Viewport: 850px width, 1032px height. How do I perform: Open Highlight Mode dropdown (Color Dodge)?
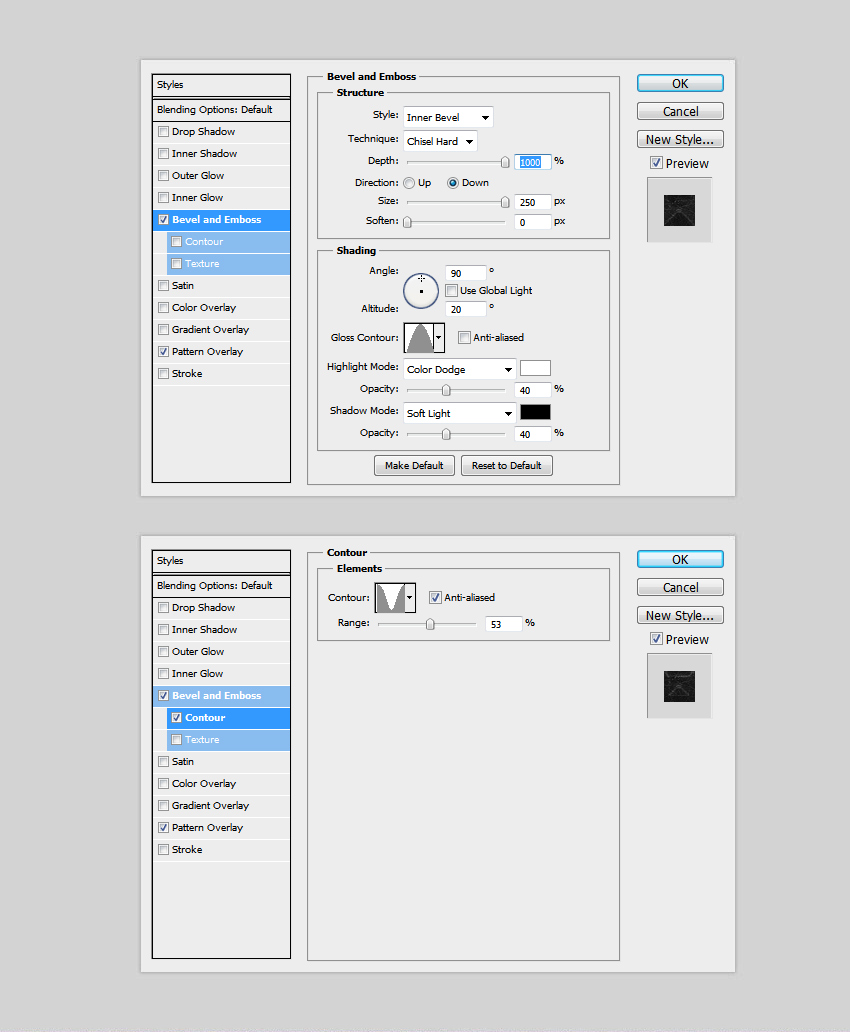[460, 369]
